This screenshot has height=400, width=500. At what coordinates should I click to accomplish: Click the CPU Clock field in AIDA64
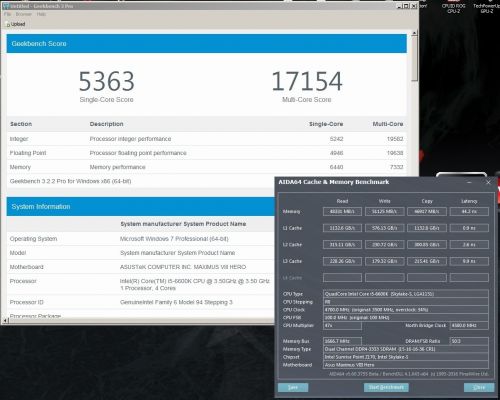click(x=406, y=310)
